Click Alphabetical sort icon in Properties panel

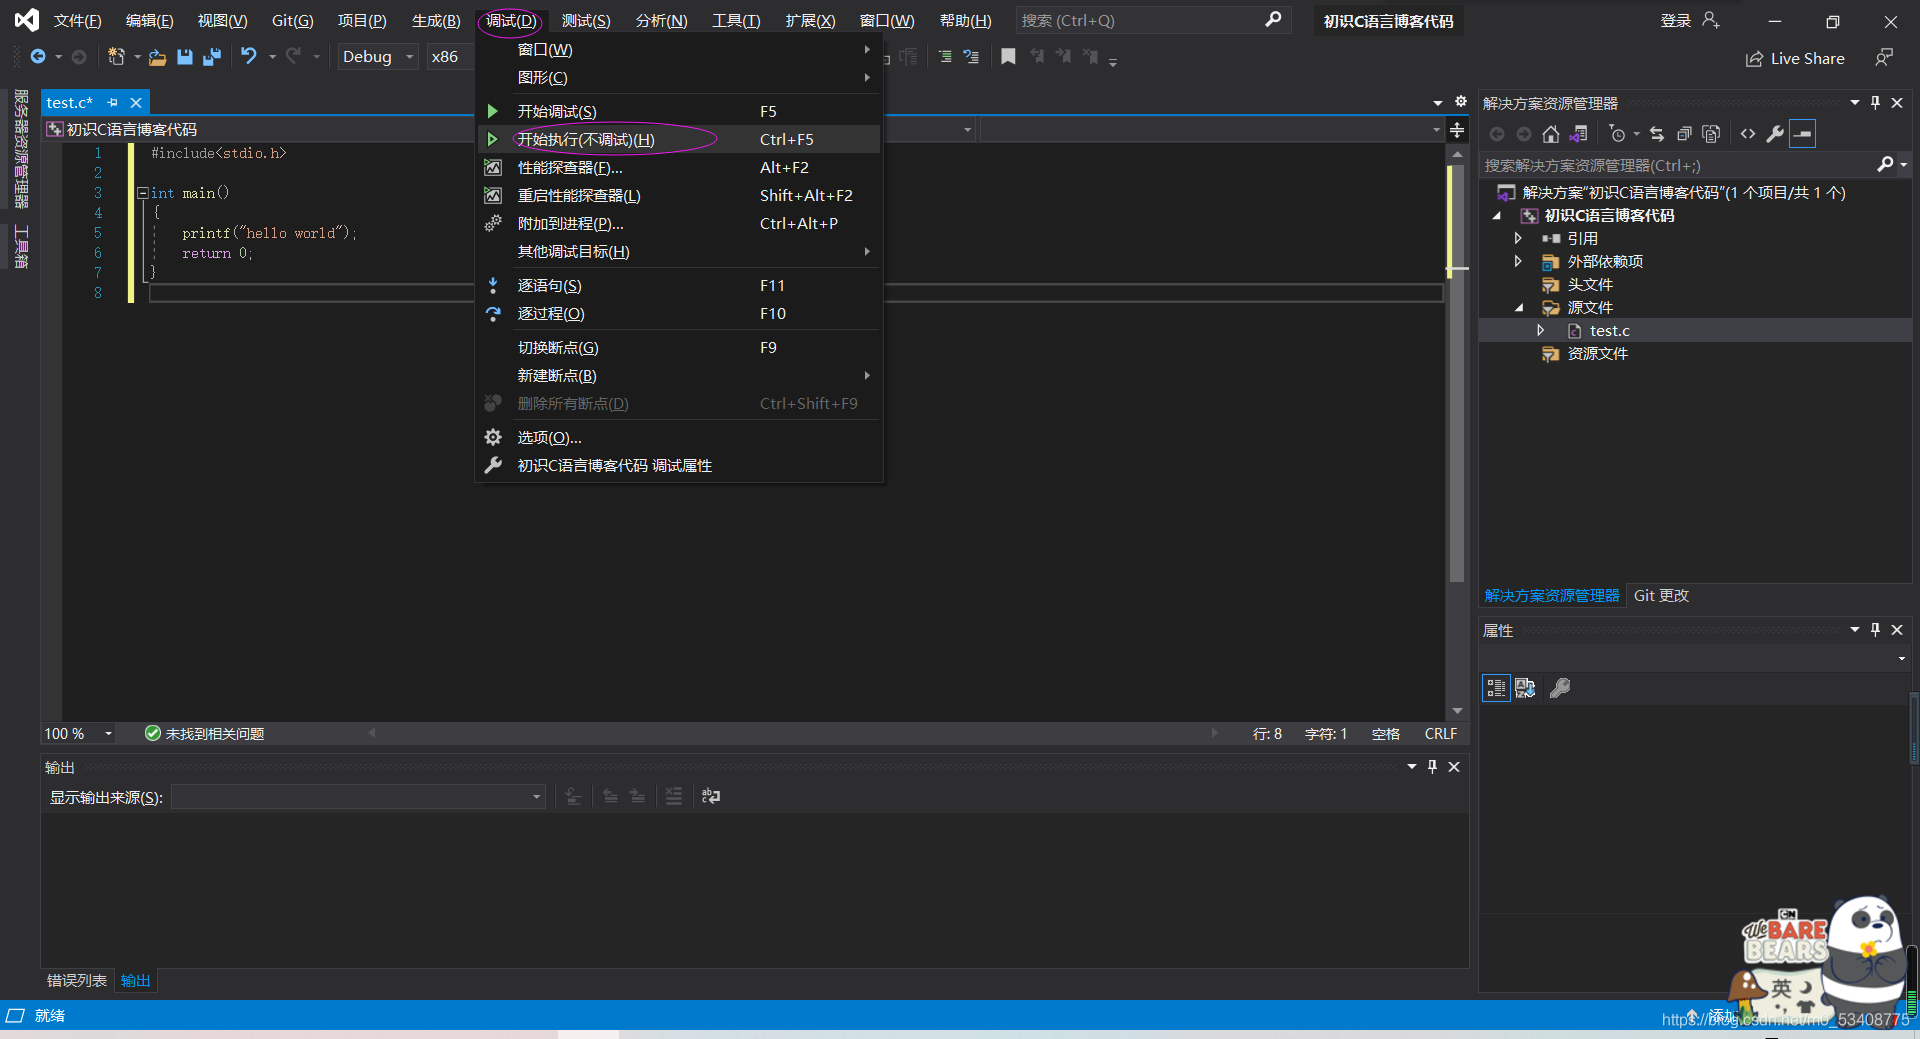coord(1525,688)
